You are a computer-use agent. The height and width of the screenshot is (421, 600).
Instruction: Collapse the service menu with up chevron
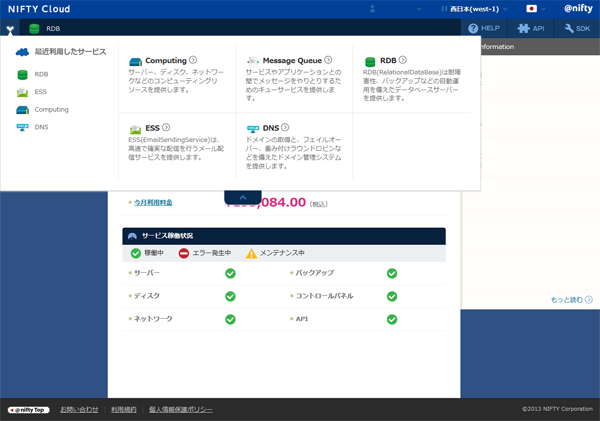point(242,197)
